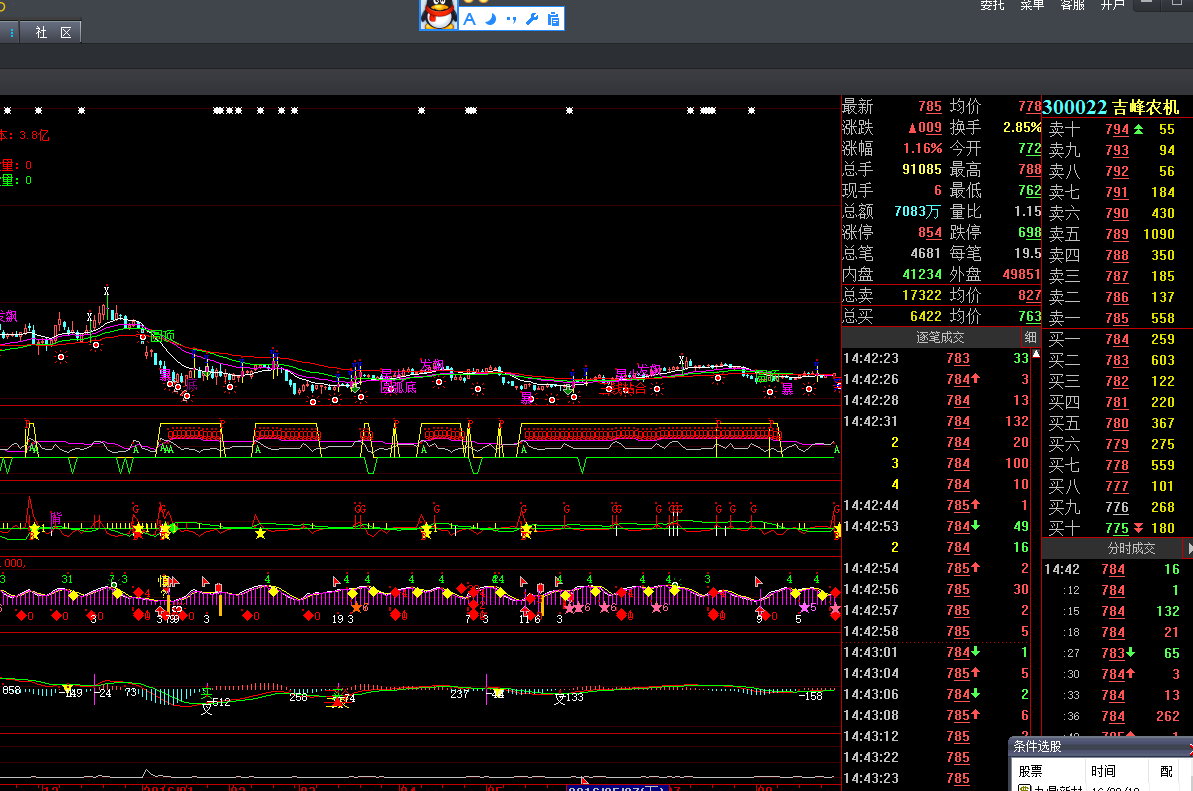
Task: Click the 换手 turnover value 2.85%
Action: pos(1022,128)
